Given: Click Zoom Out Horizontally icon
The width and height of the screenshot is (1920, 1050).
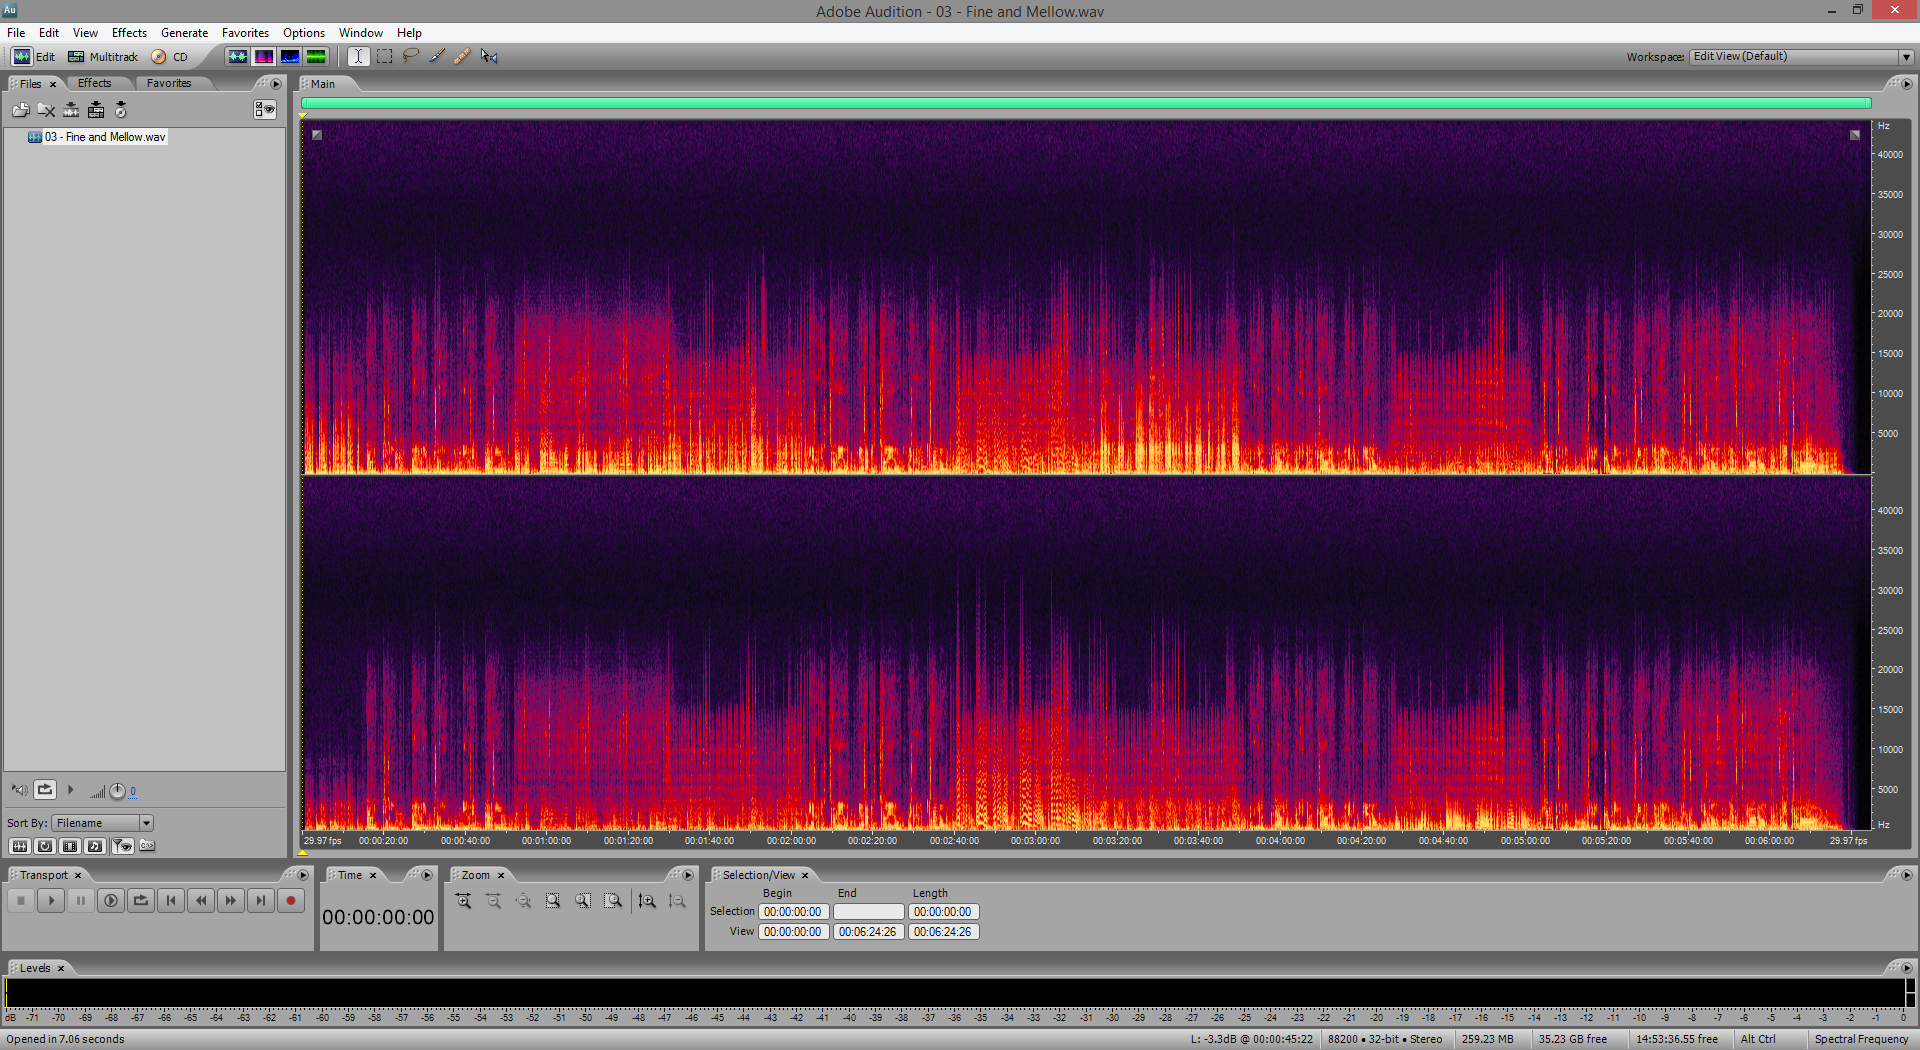Looking at the screenshot, I should (x=493, y=901).
